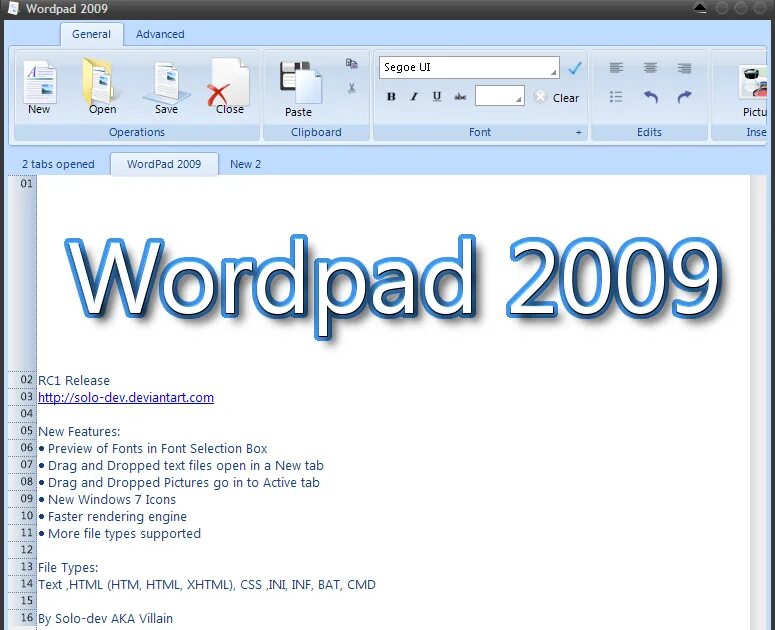Click 'New Windows 7 Icons' line

(112, 500)
